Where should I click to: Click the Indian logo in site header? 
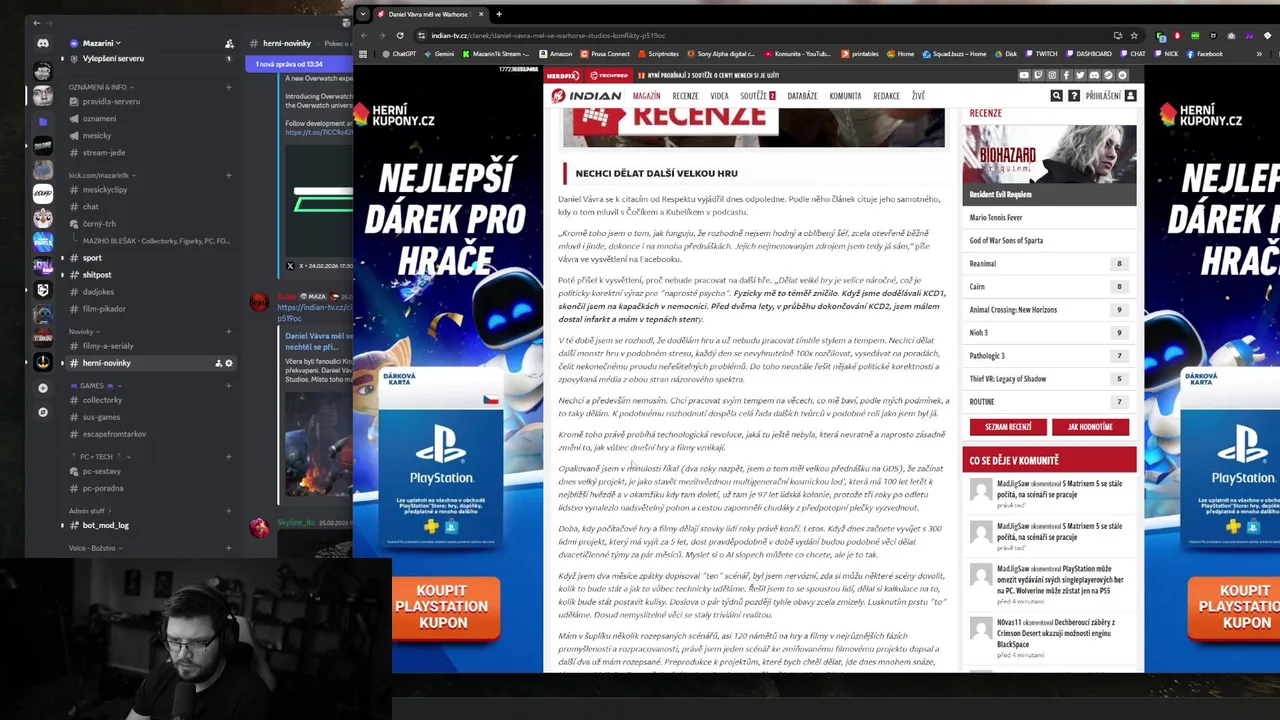(x=586, y=96)
